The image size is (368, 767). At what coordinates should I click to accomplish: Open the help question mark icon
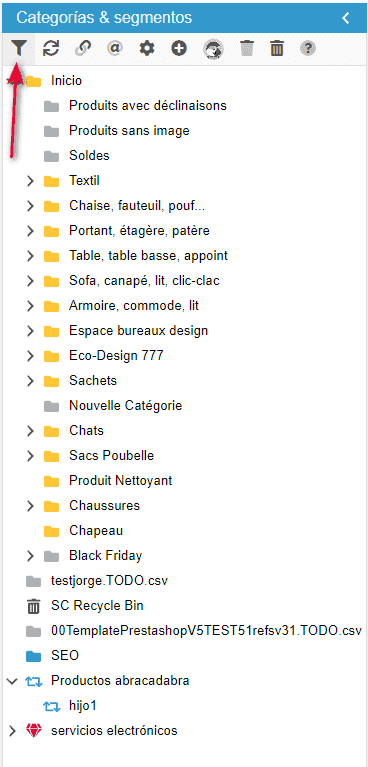pyautogui.click(x=308, y=48)
